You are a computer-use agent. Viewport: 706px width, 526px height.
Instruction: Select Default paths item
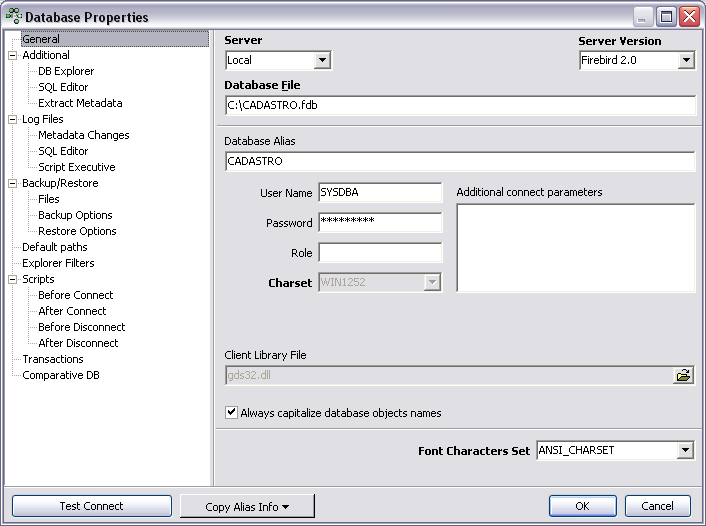(x=55, y=247)
